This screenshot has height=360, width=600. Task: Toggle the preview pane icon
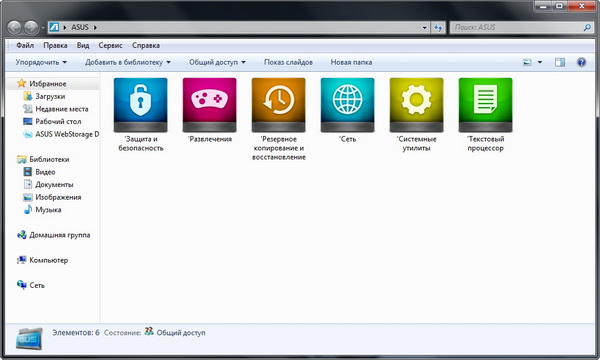click(560, 62)
